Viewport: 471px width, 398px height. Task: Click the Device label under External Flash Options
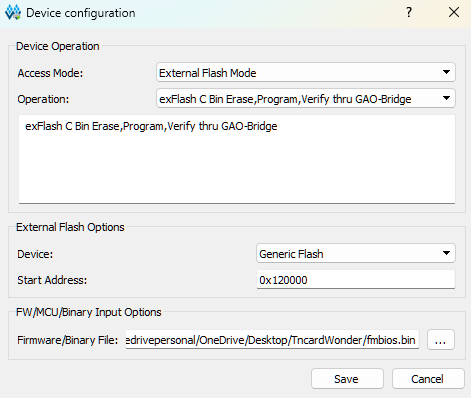click(x=35, y=254)
